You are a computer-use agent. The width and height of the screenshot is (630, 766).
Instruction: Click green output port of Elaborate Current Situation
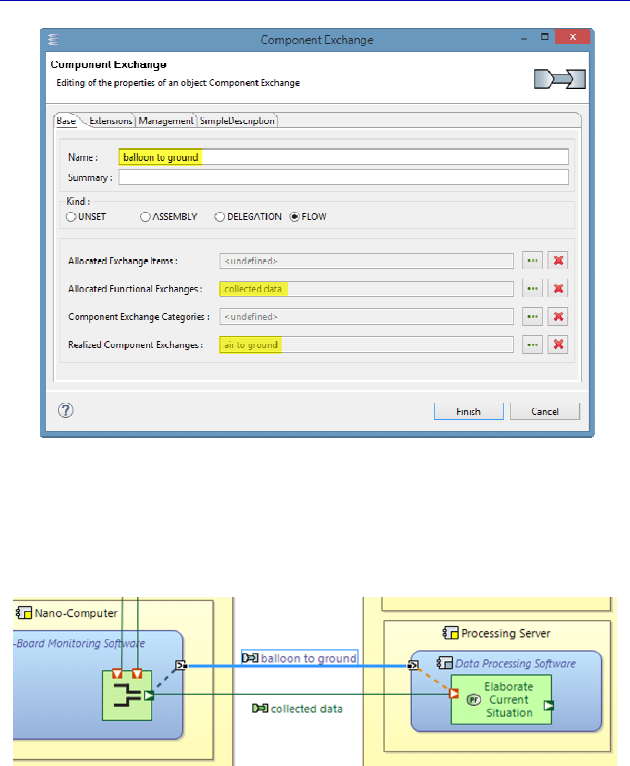(x=549, y=705)
